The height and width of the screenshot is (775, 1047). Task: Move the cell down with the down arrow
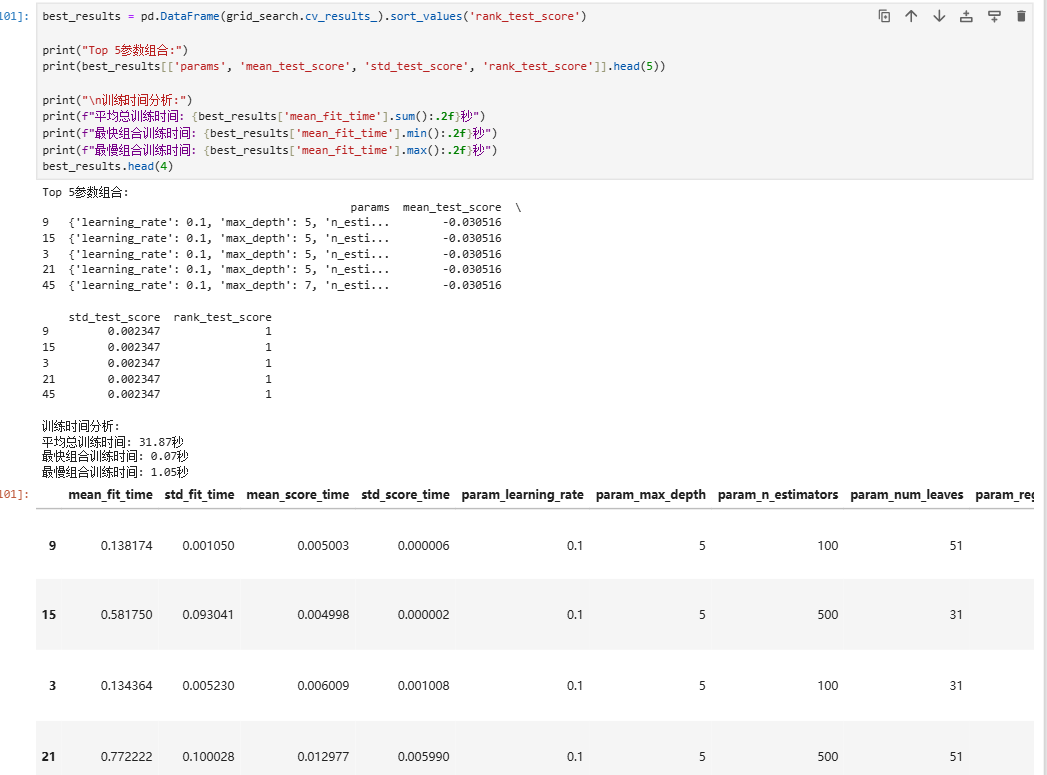939,16
